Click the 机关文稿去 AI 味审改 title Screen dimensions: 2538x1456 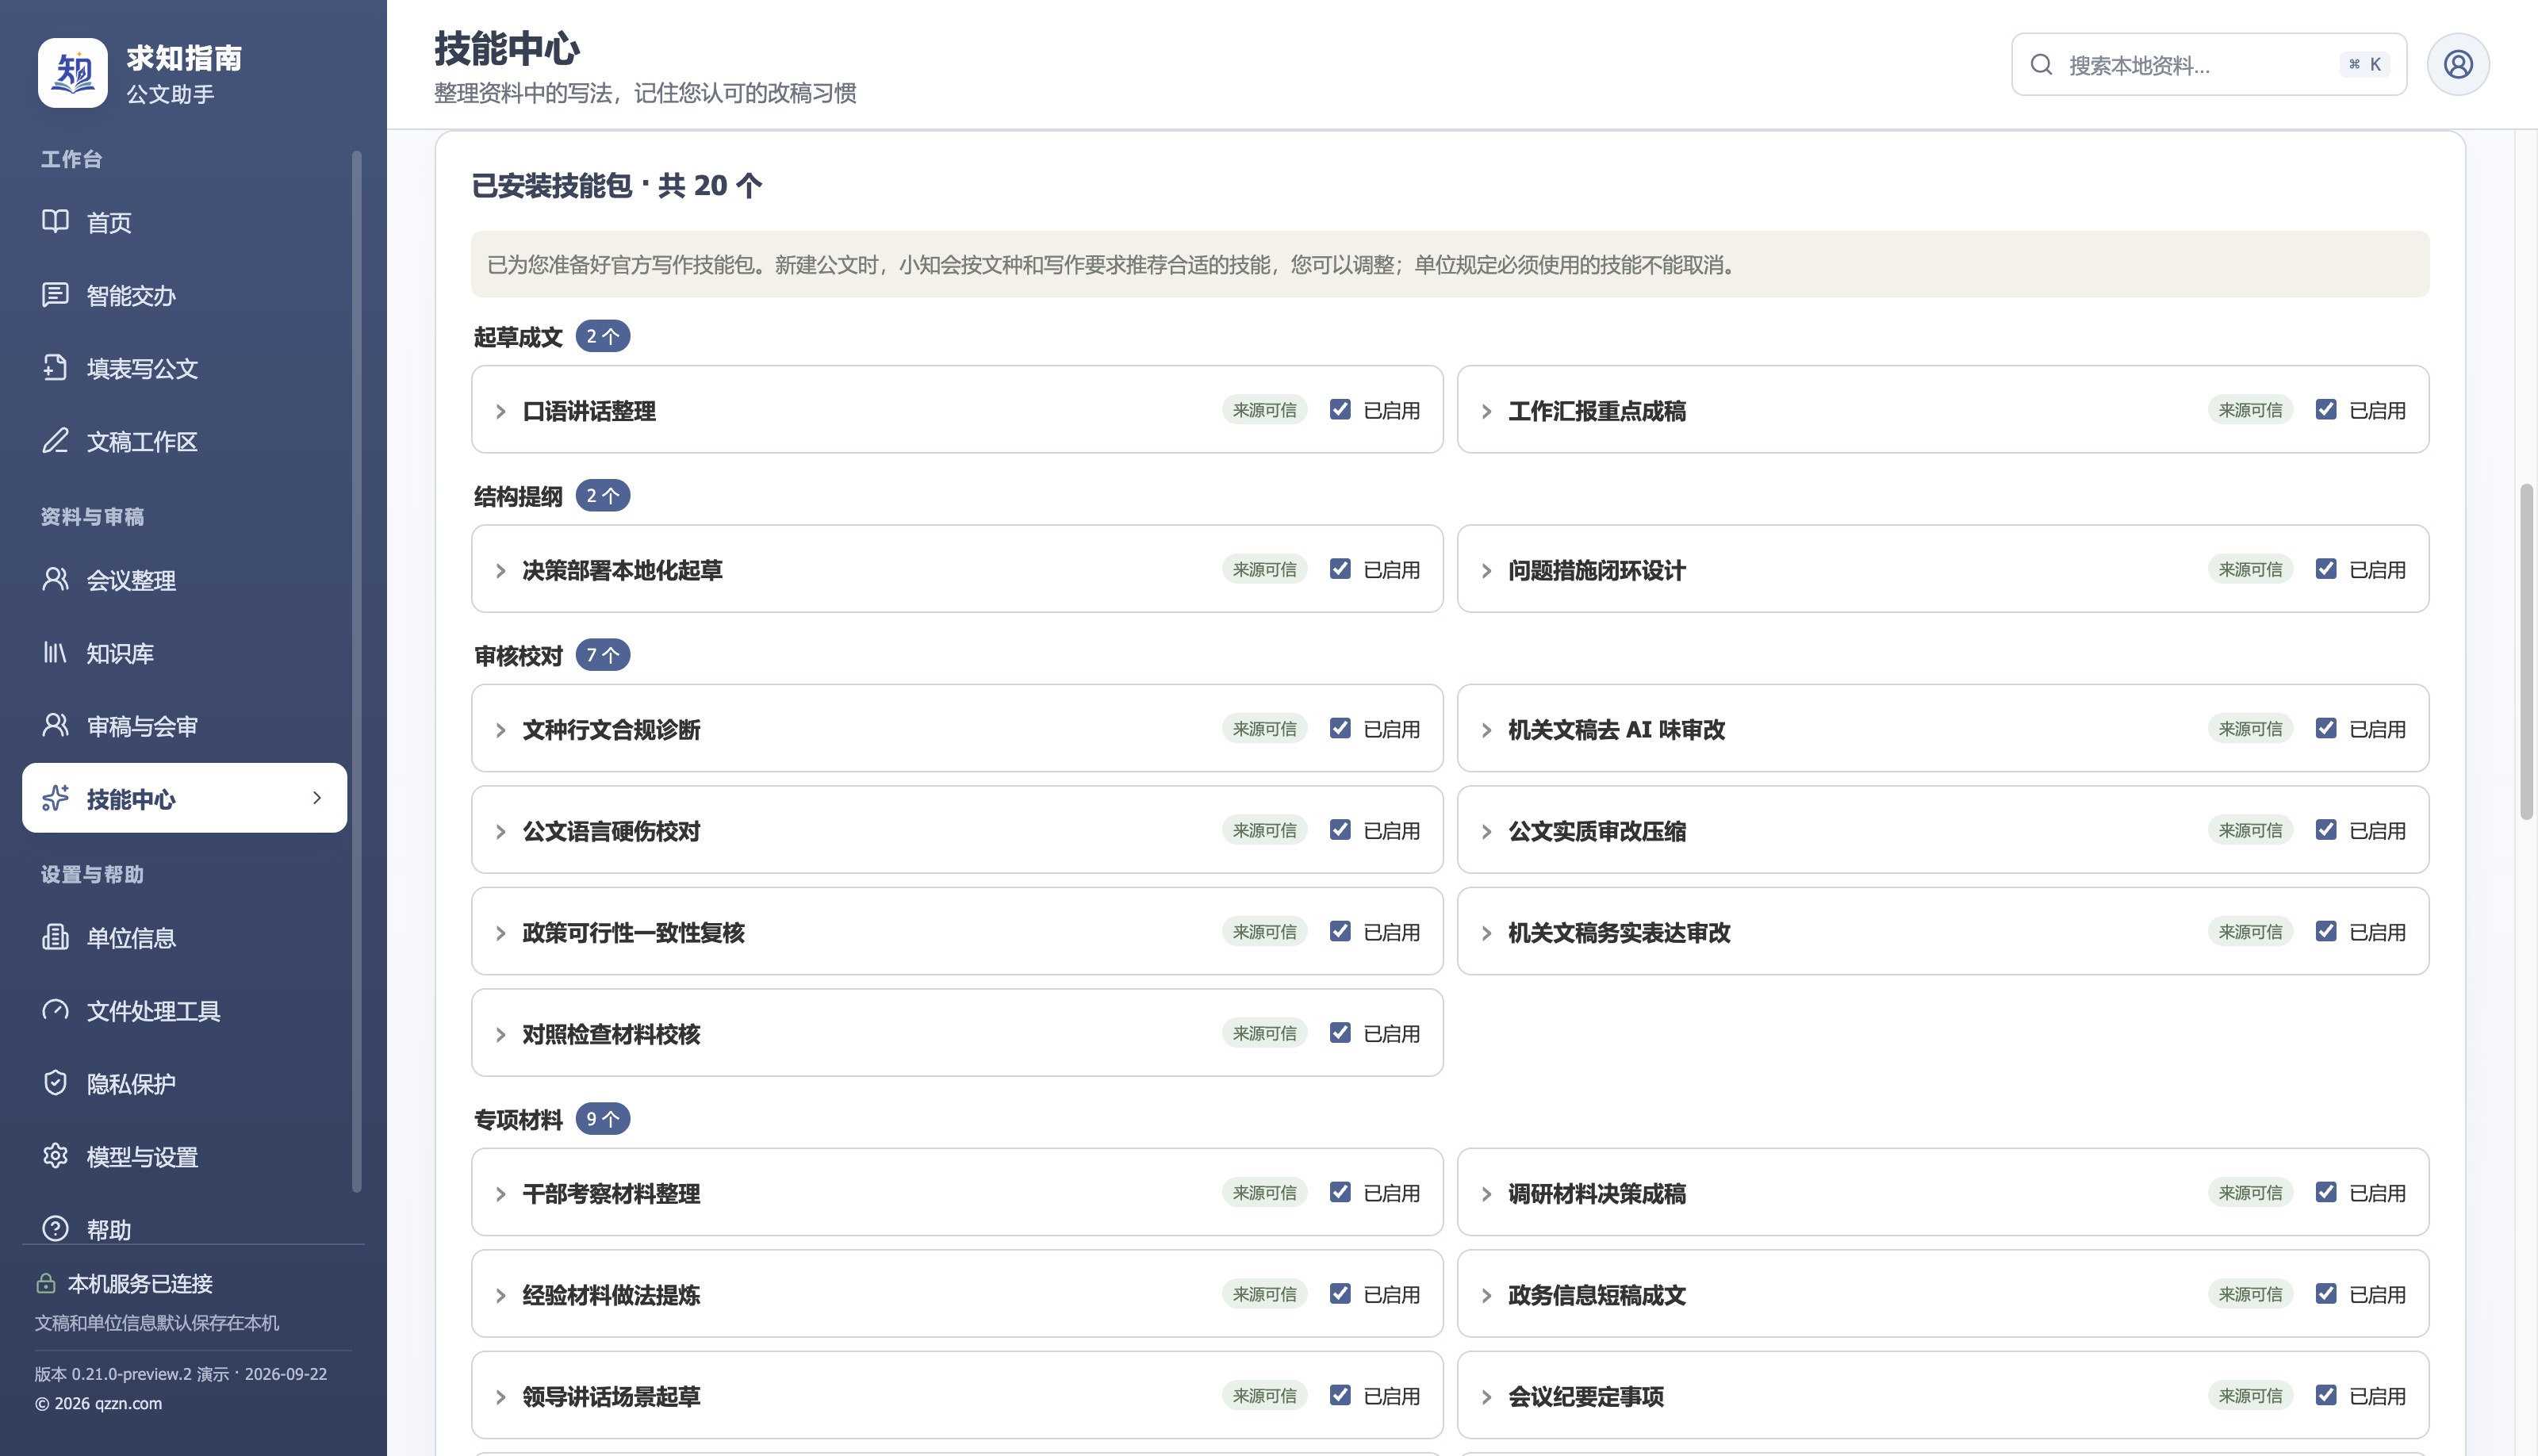(1616, 730)
